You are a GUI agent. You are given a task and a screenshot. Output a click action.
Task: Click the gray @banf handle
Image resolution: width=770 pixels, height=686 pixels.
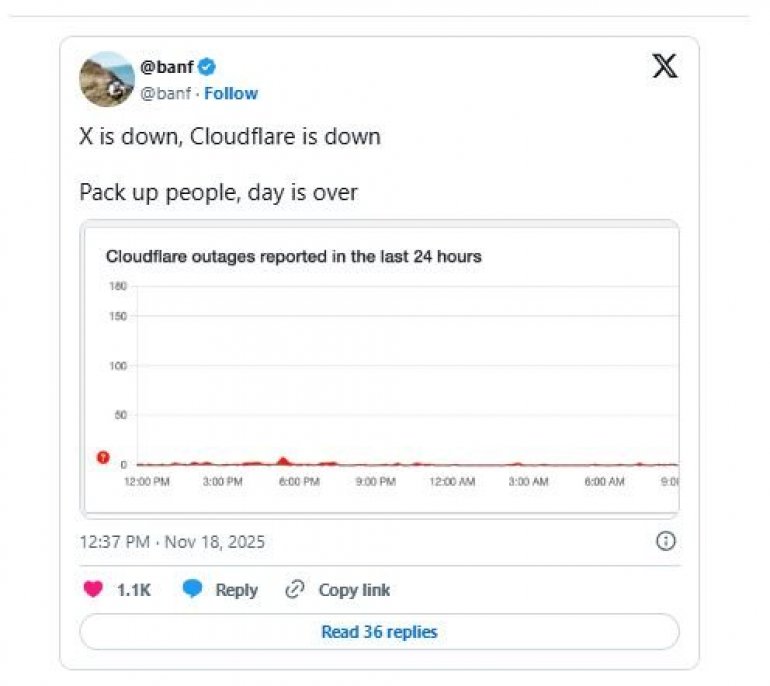(x=165, y=93)
